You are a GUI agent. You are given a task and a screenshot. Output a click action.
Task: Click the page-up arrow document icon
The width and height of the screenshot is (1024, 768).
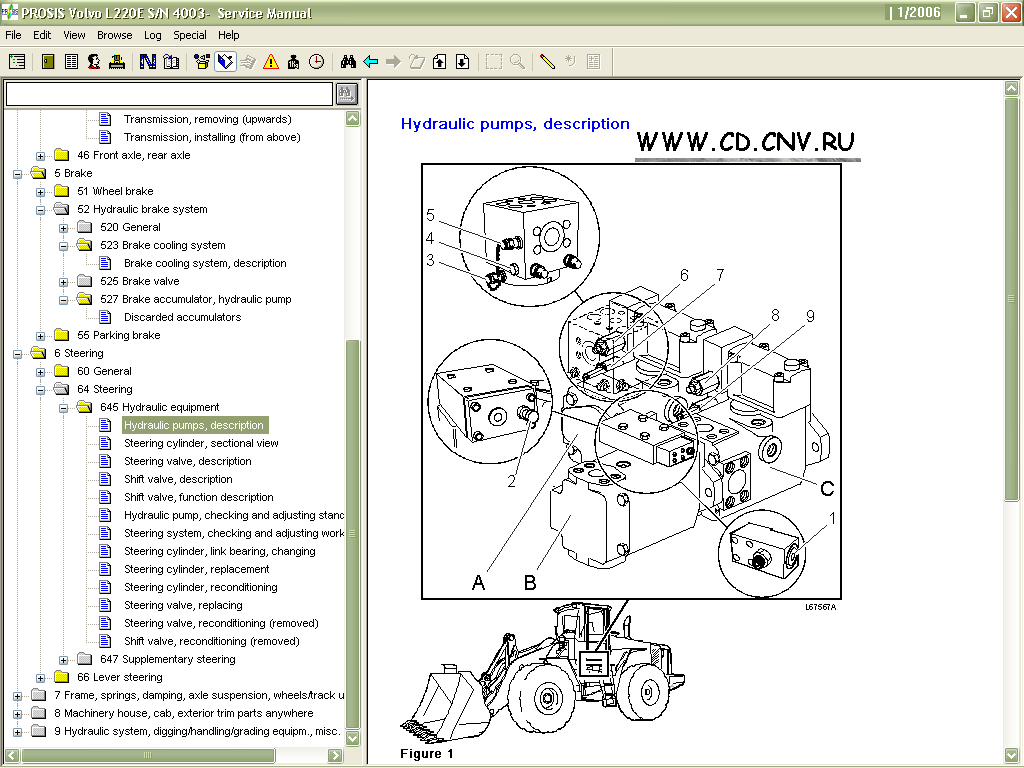point(440,62)
